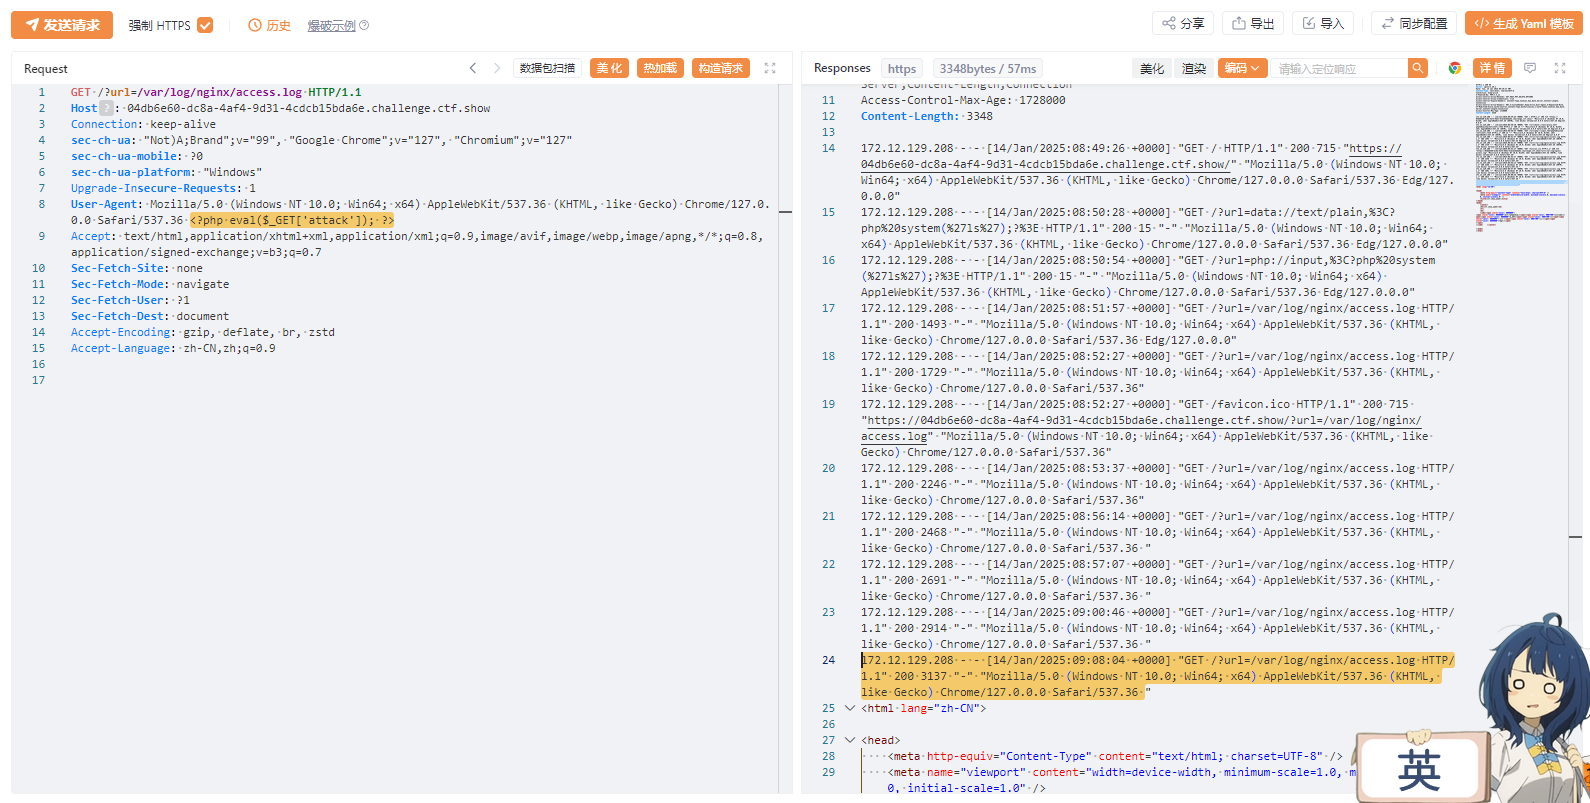Click the Content-Length: 3348 header line
The height and width of the screenshot is (803, 1590).
pos(926,116)
